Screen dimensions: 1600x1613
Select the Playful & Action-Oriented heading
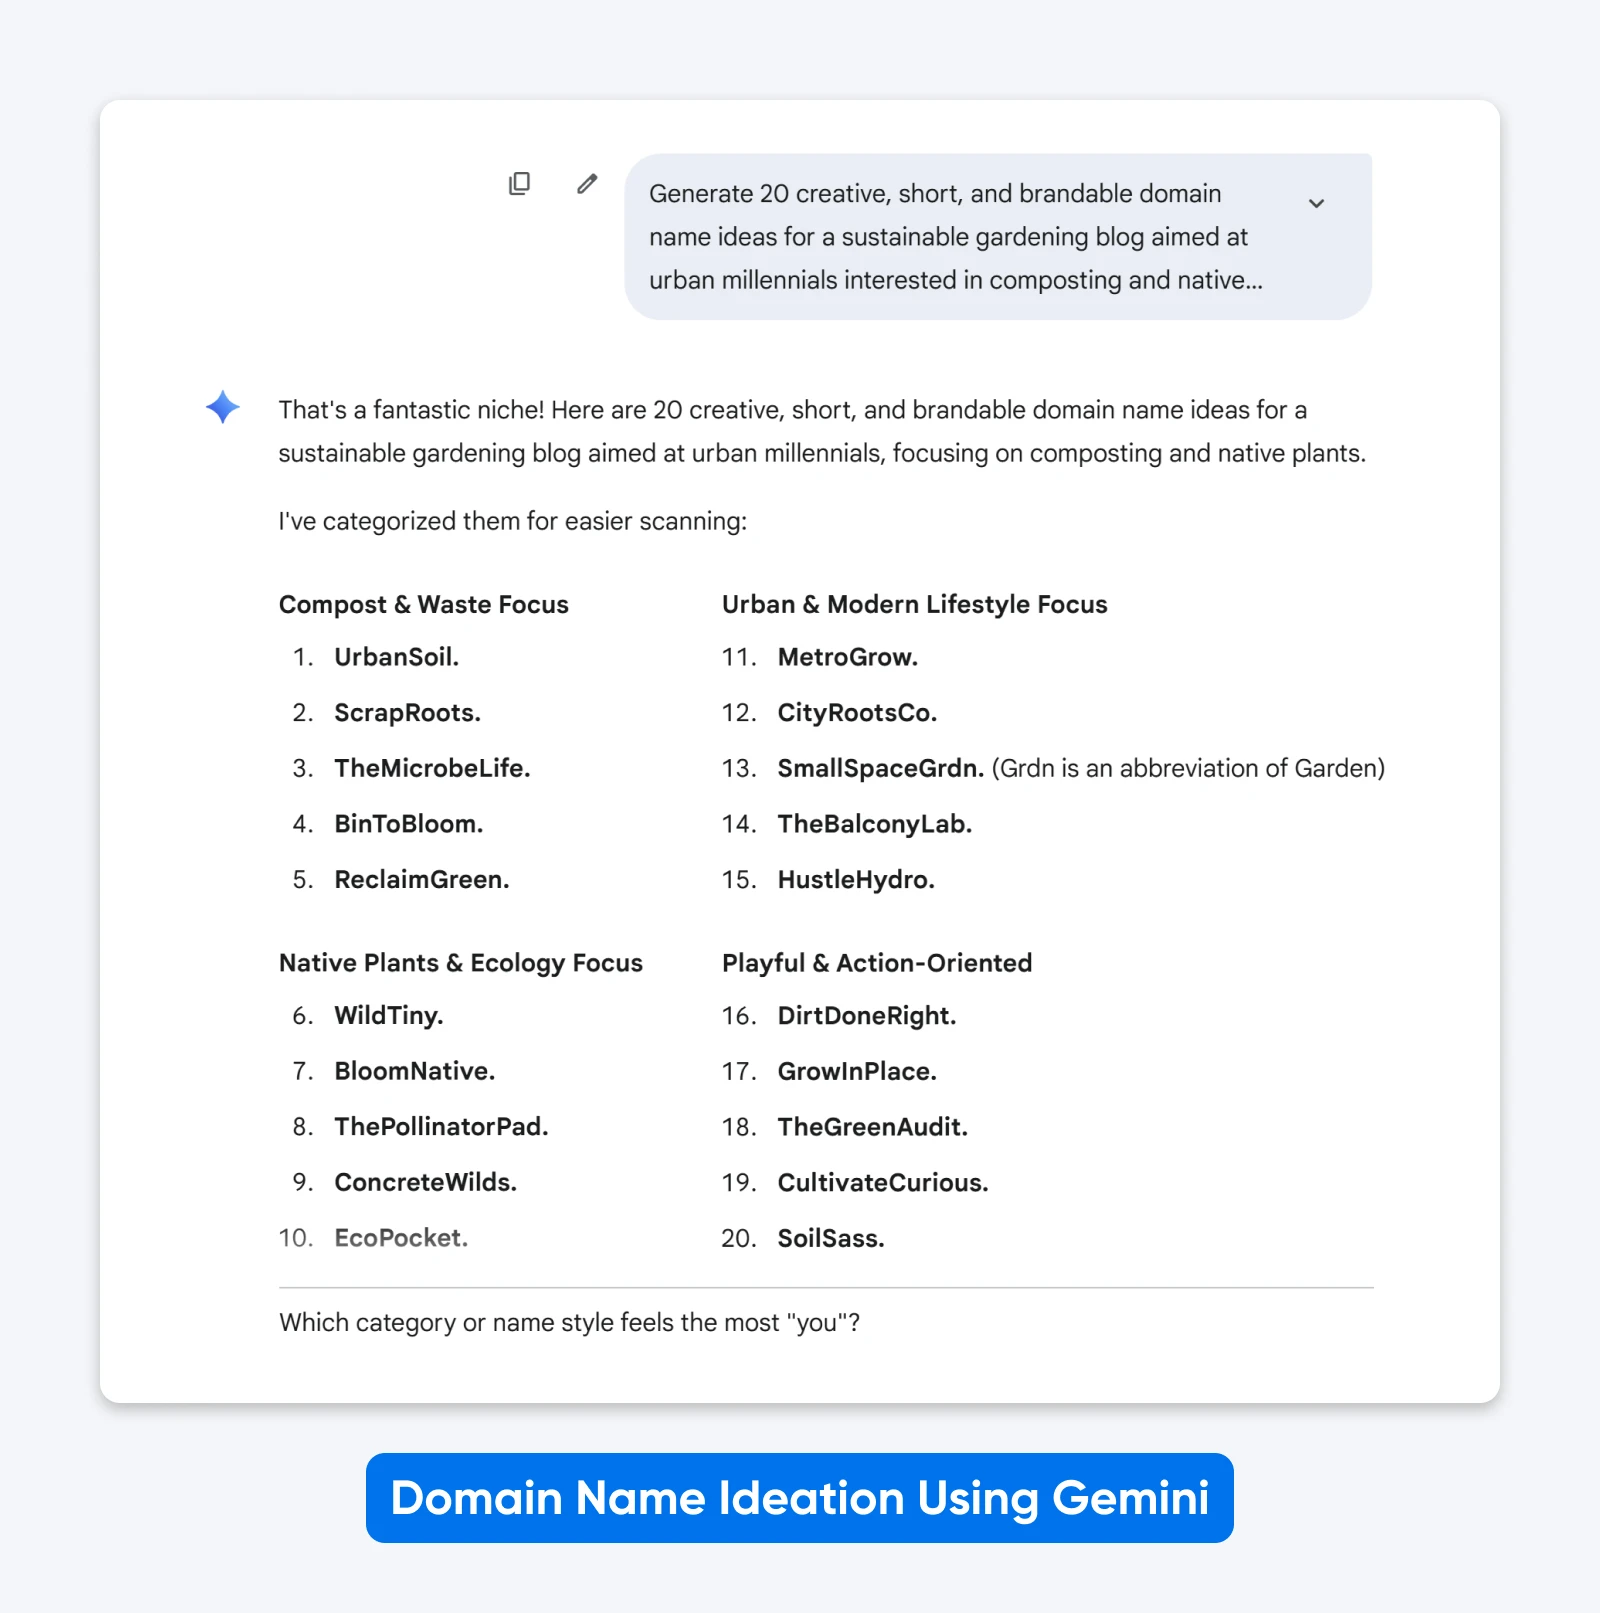click(876, 962)
